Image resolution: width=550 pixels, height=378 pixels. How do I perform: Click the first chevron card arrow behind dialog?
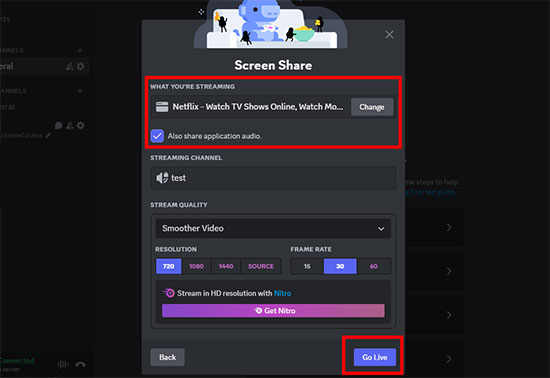(x=449, y=228)
